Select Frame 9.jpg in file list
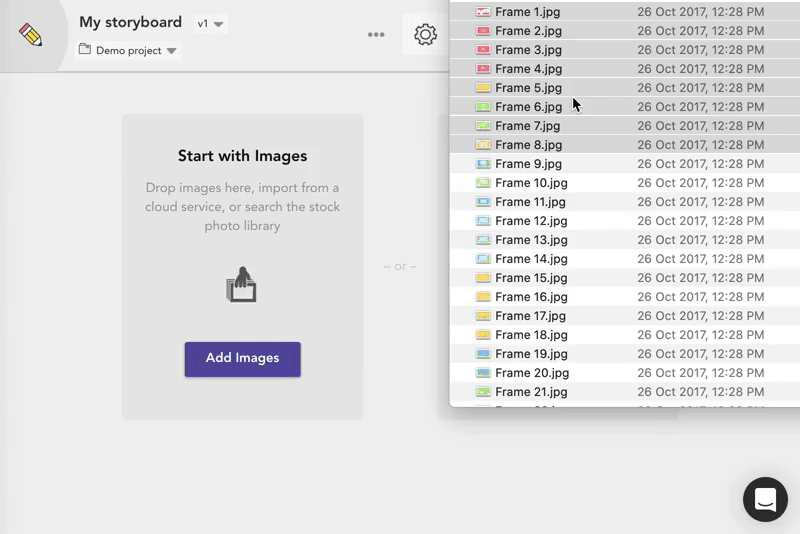The image size is (800, 534). point(528,164)
